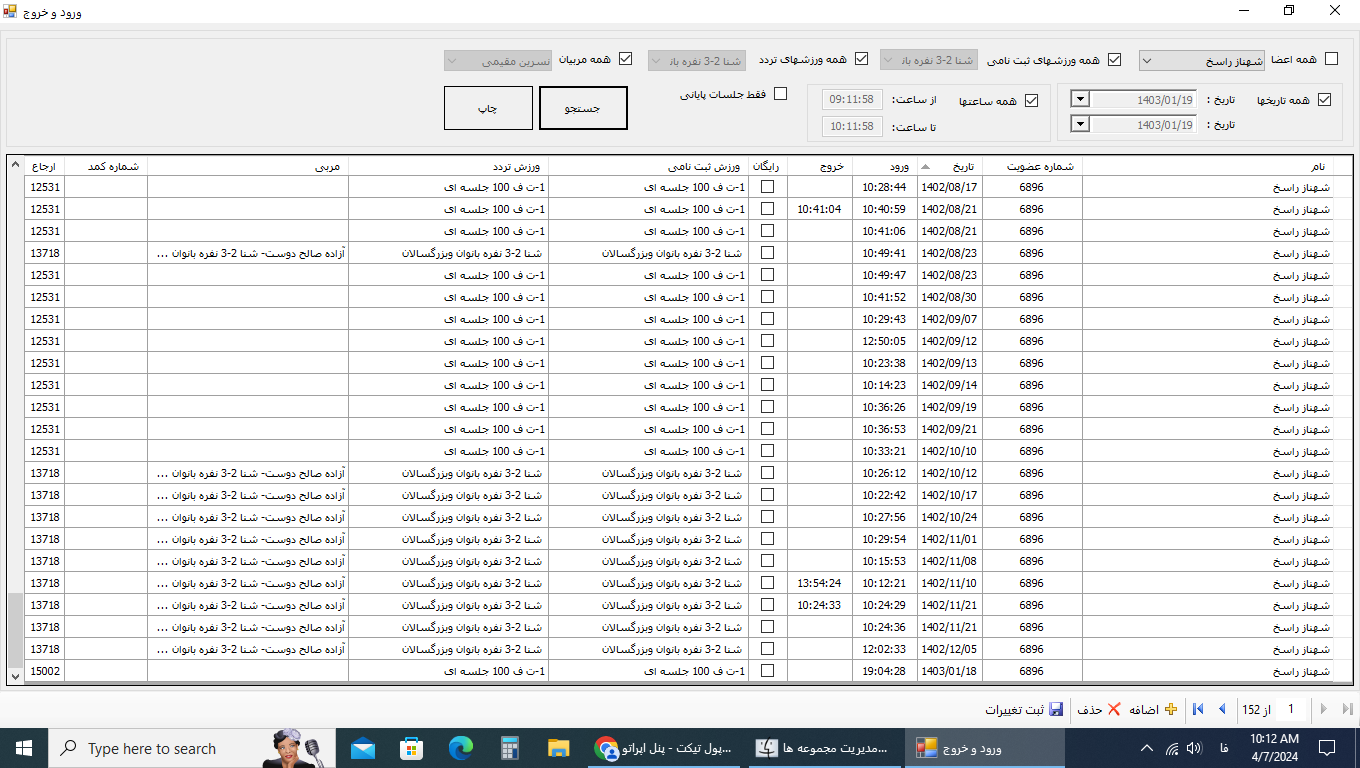Toggle همه ورزشهای ثبت نامی checkbox

pos(1114,59)
